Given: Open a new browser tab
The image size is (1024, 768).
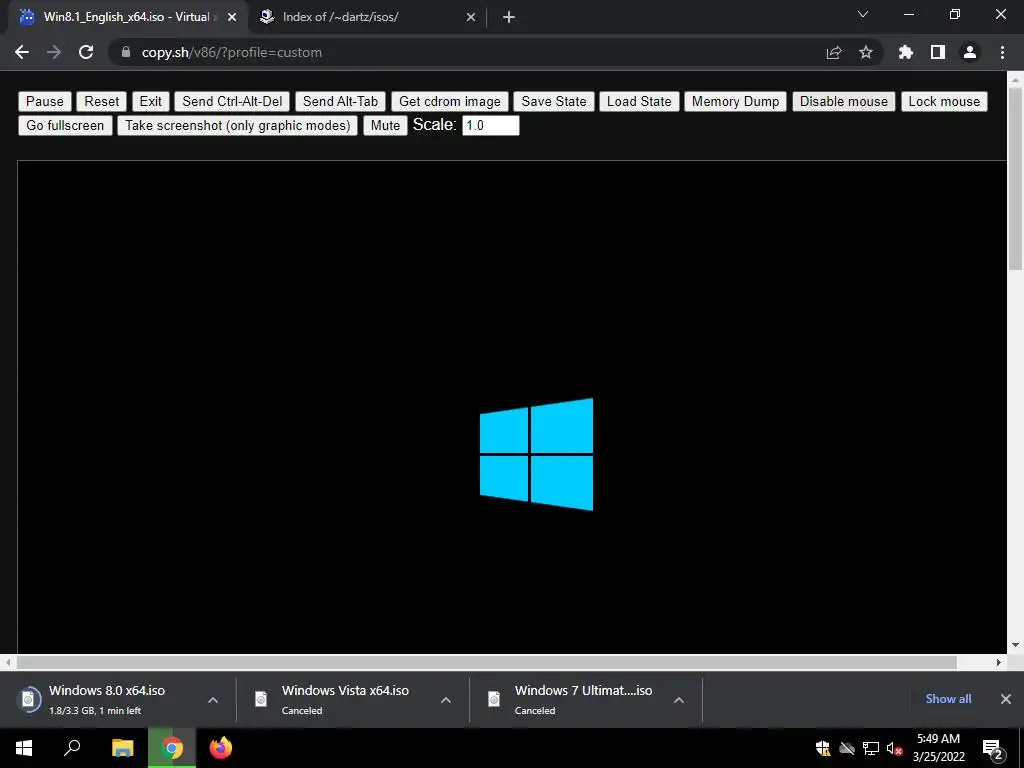Looking at the screenshot, I should (x=509, y=17).
